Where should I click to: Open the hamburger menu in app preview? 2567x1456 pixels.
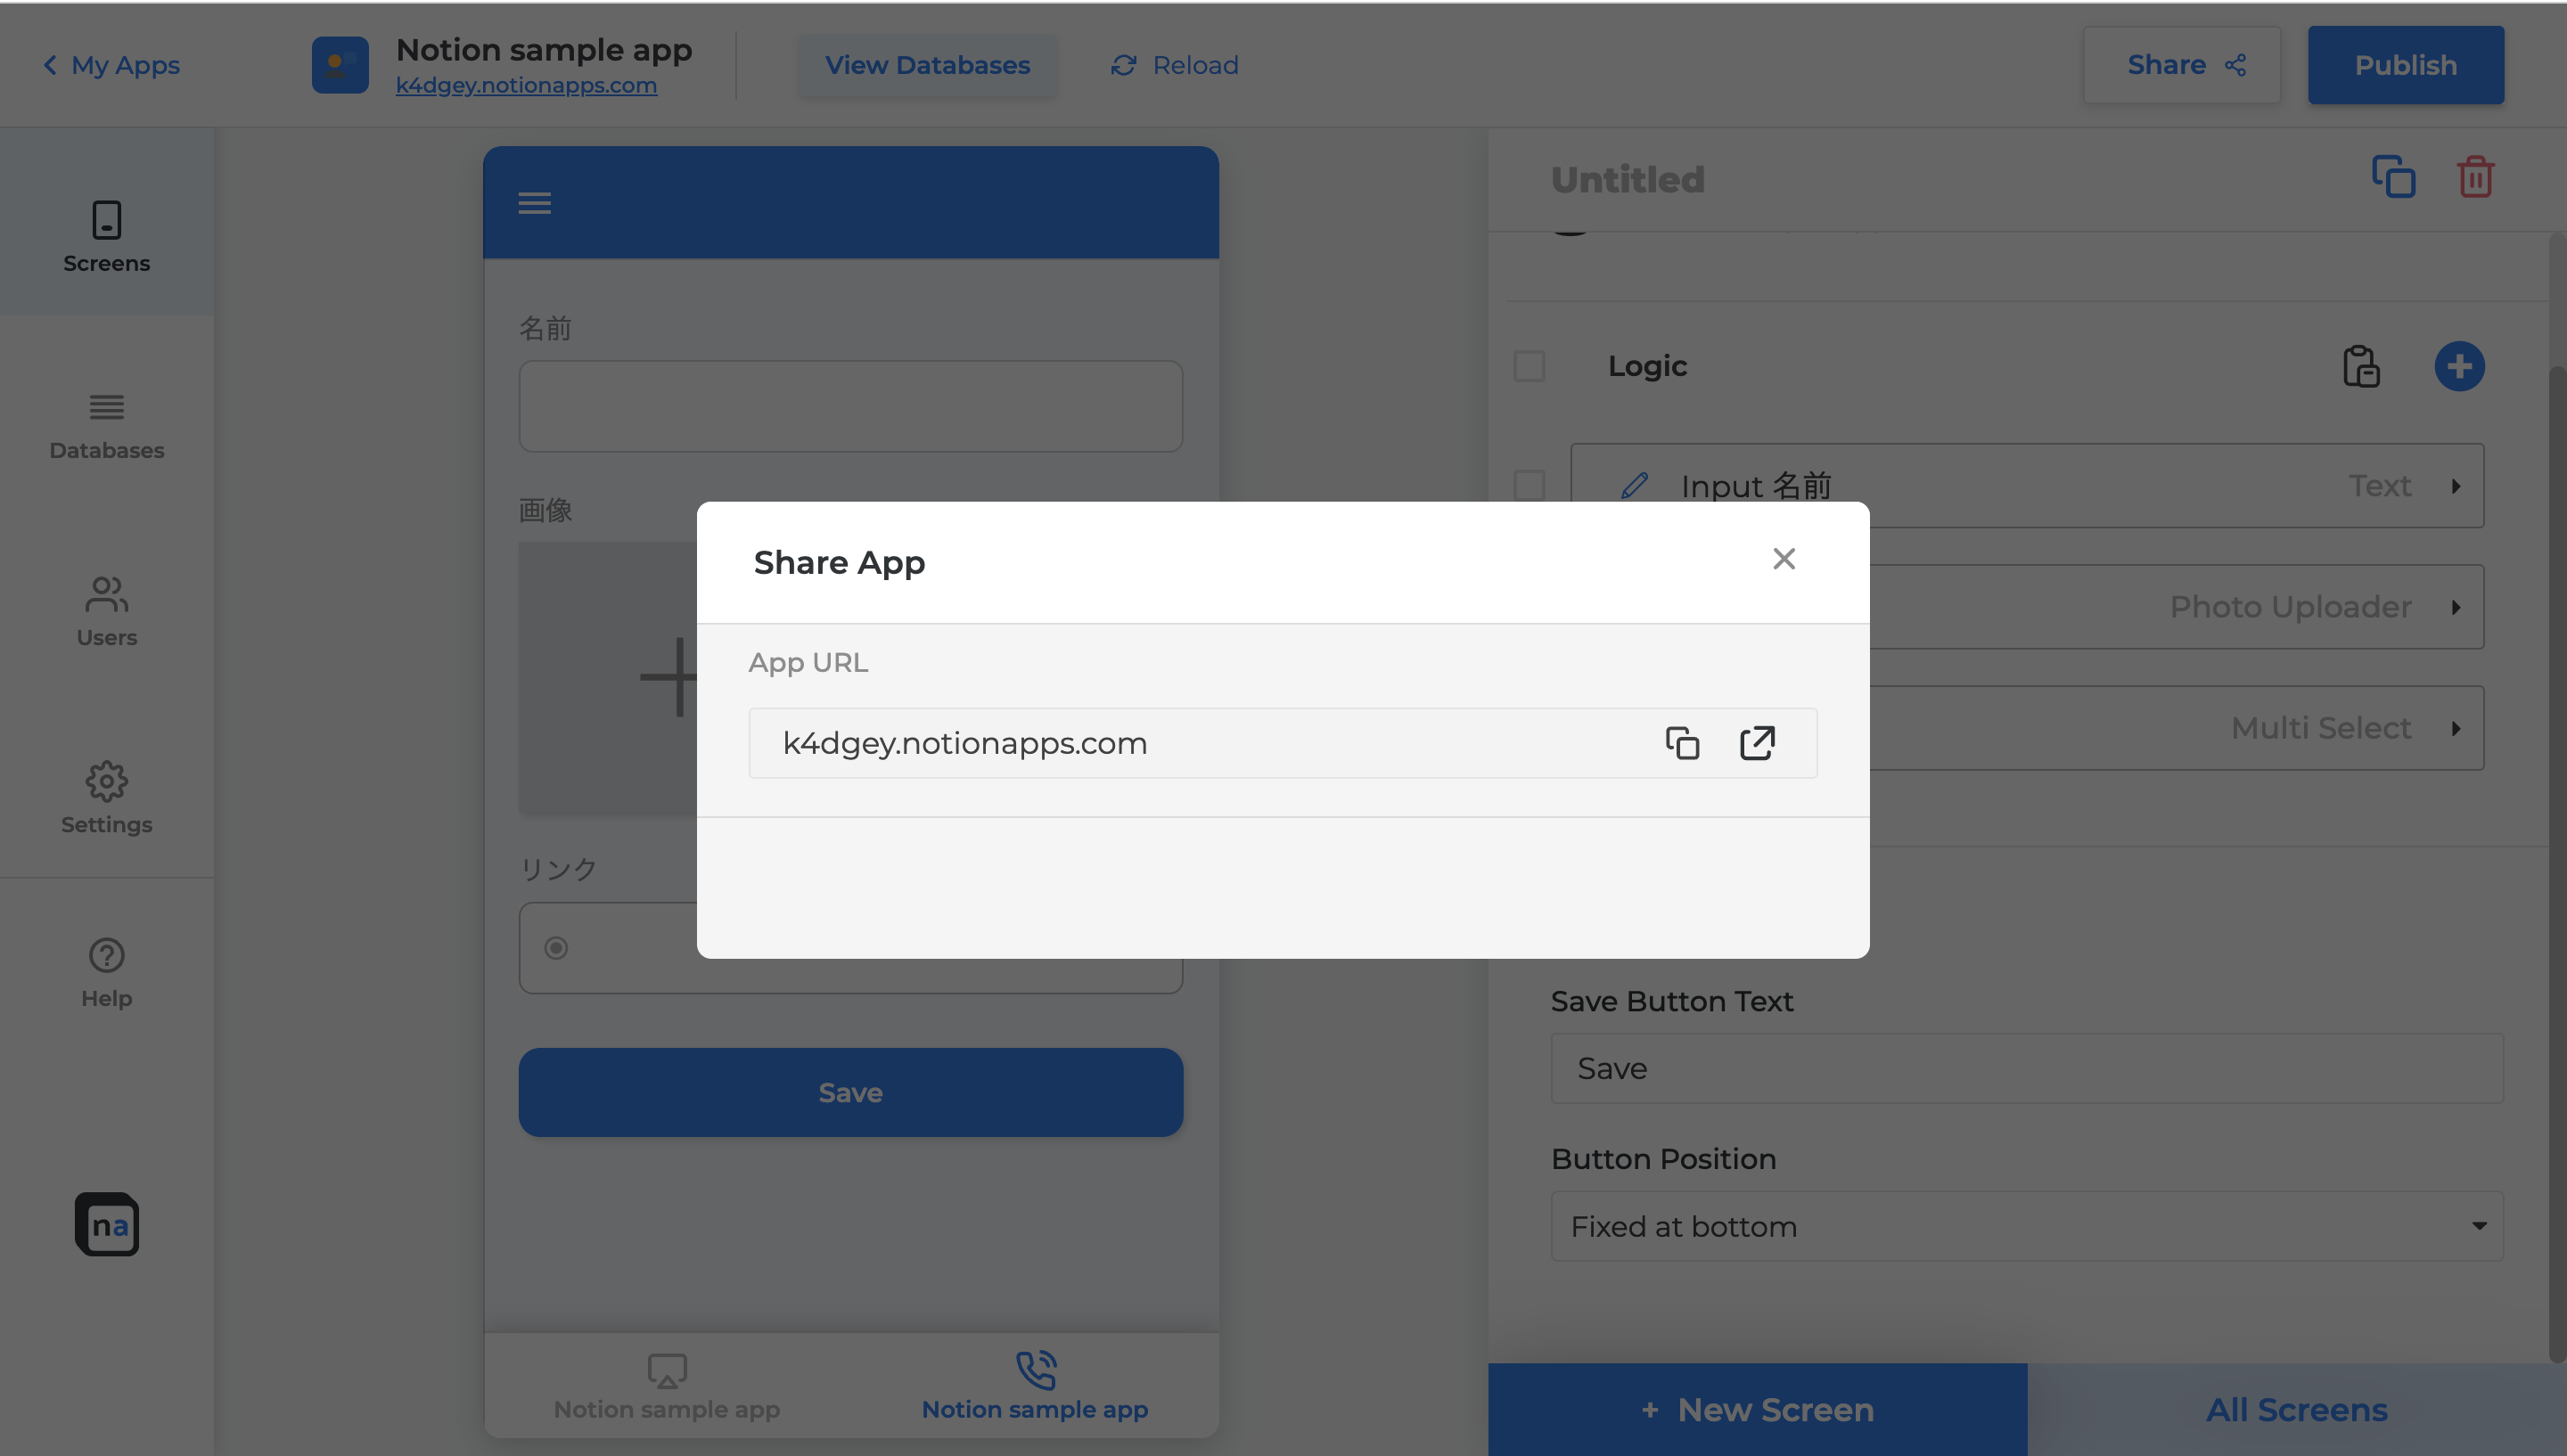point(534,204)
